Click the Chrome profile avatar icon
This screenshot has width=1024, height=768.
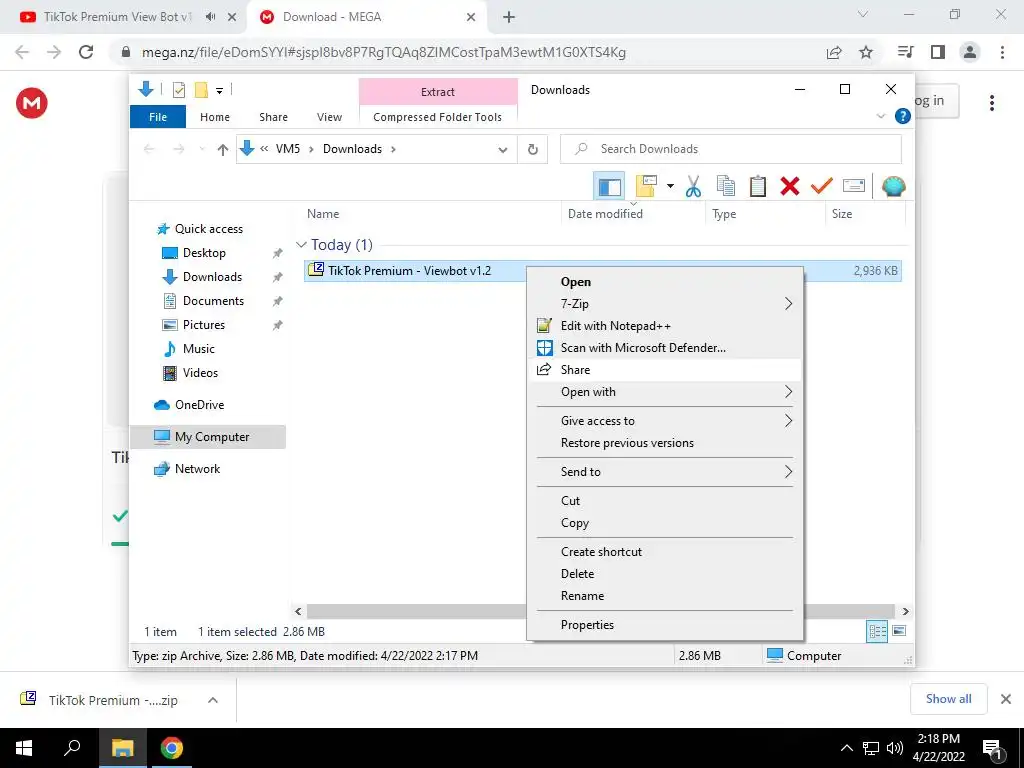[970, 52]
